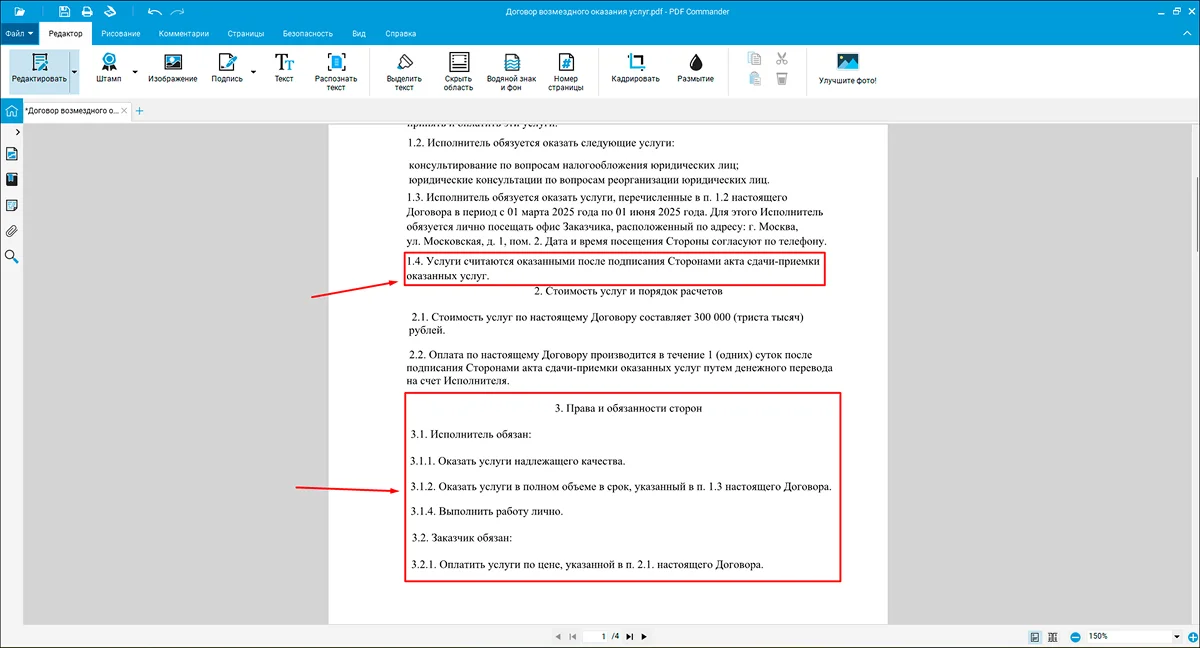Click the text paragraph 1.4. Услуги считаются

point(613,267)
